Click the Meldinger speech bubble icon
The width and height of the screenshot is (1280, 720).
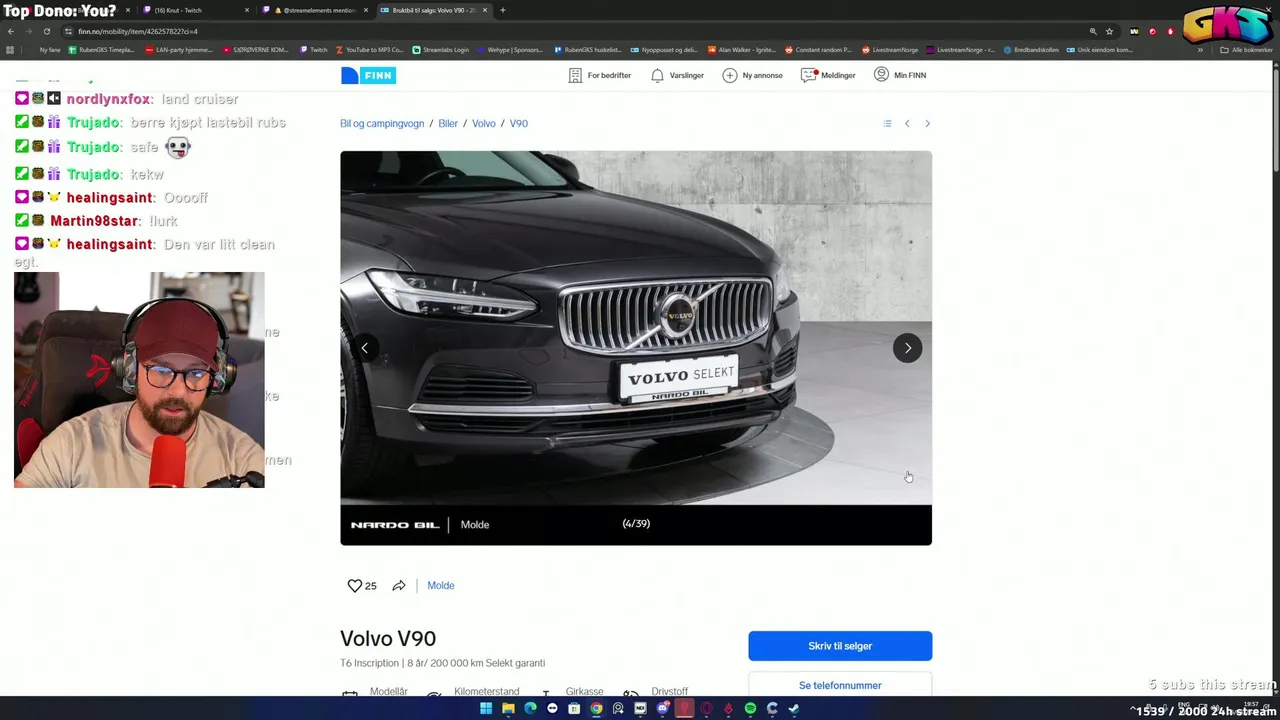coord(808,75)
